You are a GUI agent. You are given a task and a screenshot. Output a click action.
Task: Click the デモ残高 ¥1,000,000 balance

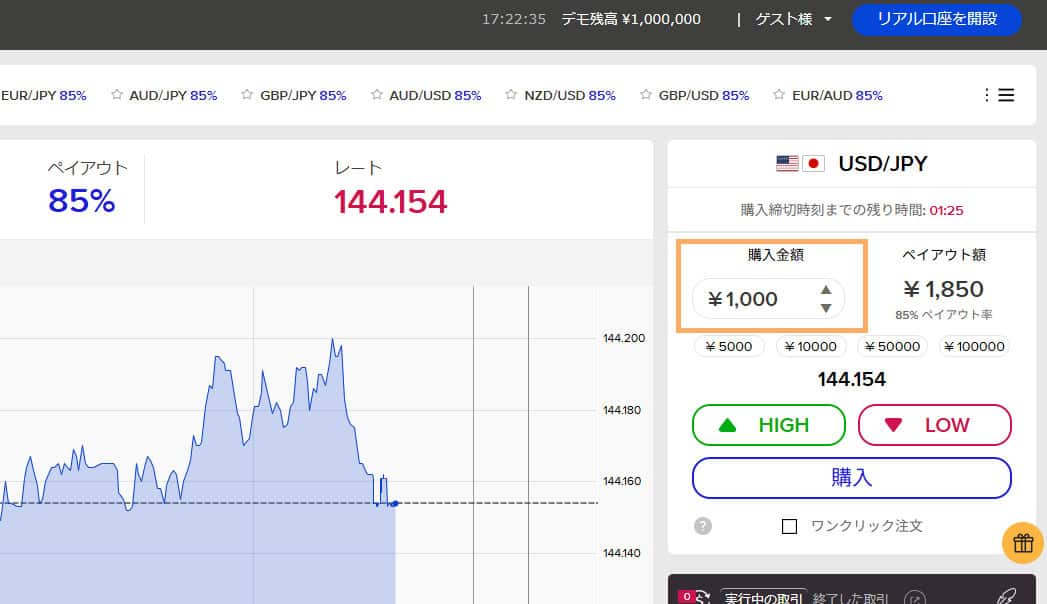point(631,19)
